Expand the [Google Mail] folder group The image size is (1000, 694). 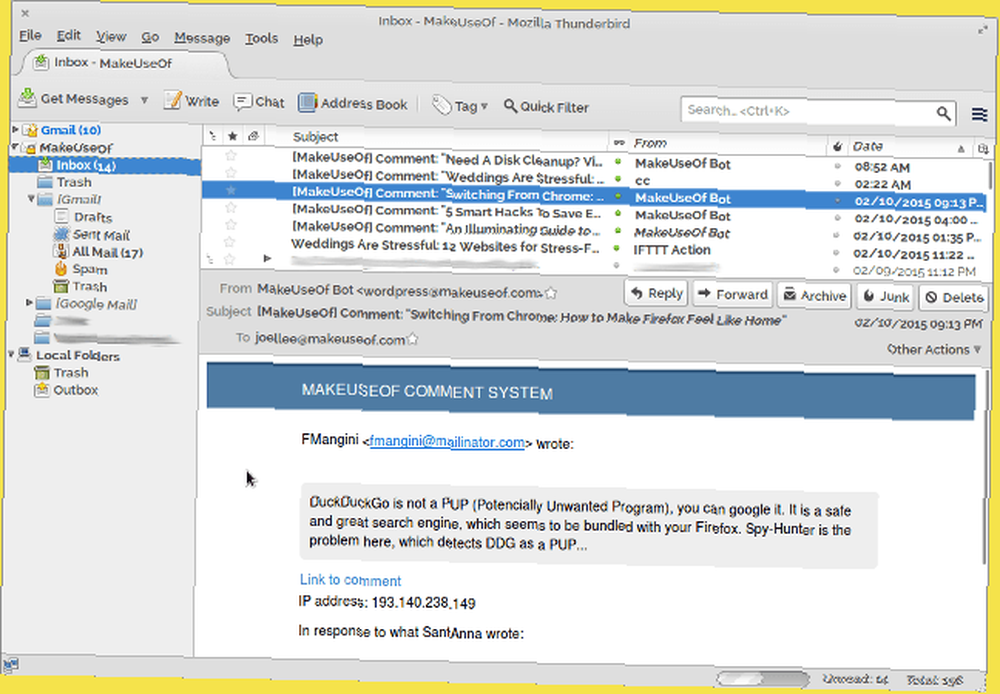(x=29, y=302)
